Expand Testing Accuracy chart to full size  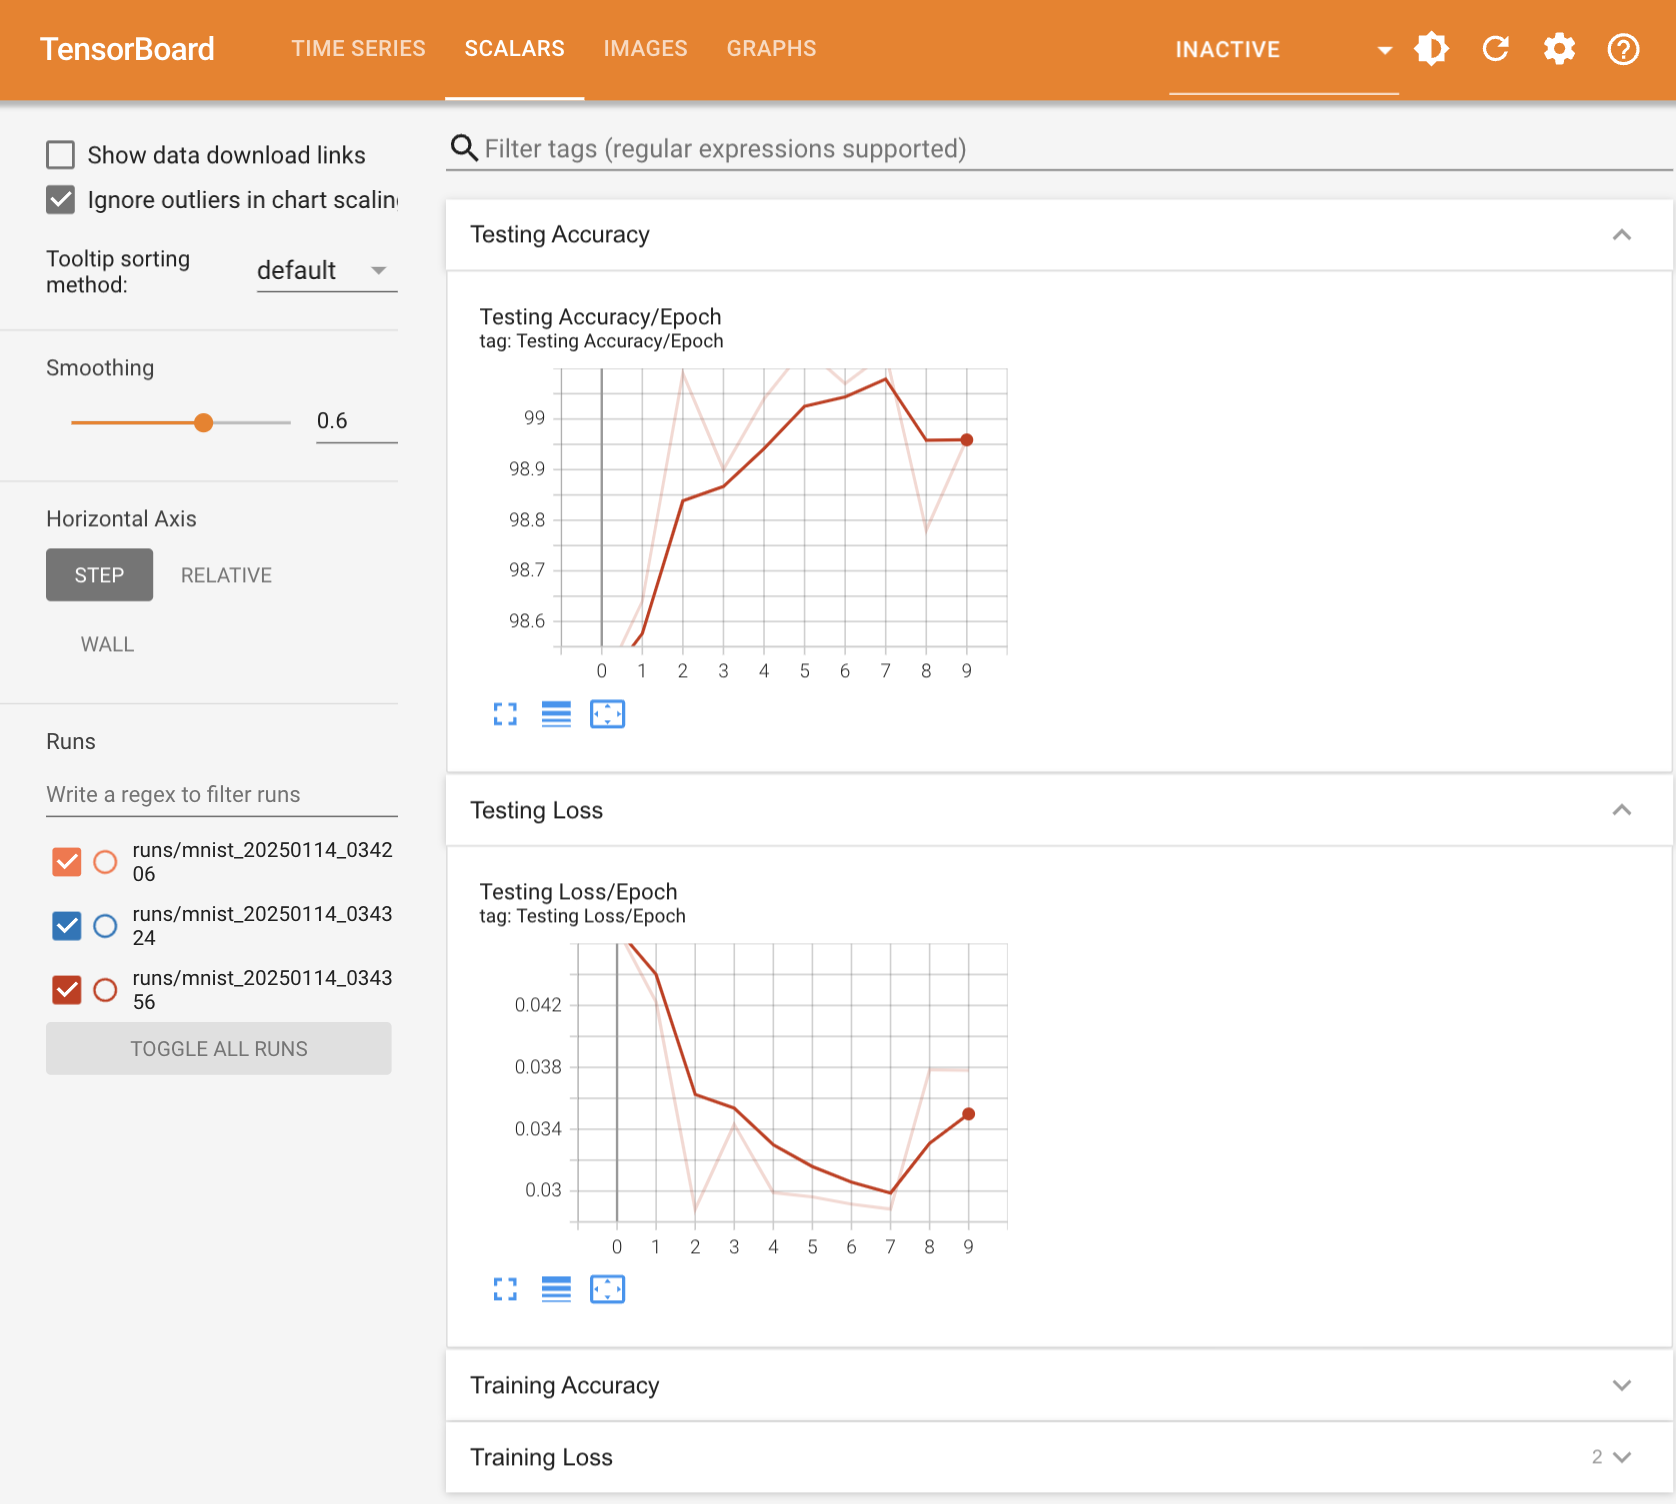(505, 714)
